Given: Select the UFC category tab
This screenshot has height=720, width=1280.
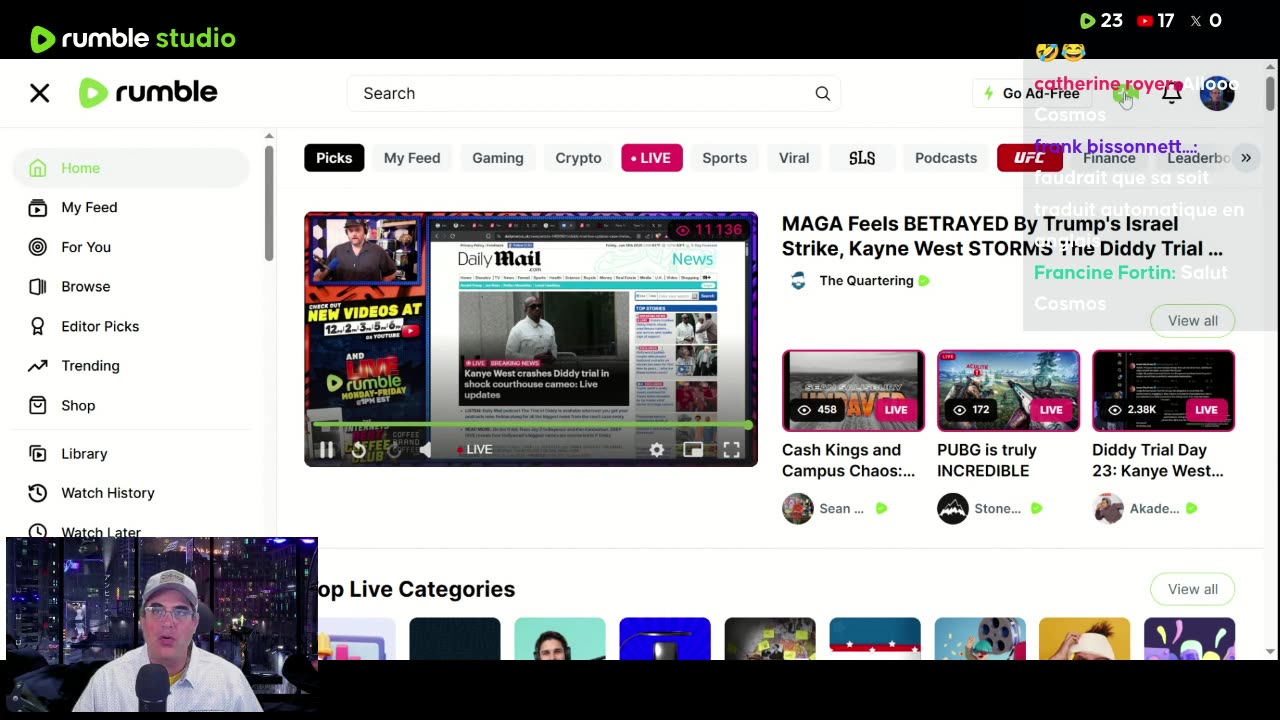Looking at the screenshot, I should [x=1029, y=158].
